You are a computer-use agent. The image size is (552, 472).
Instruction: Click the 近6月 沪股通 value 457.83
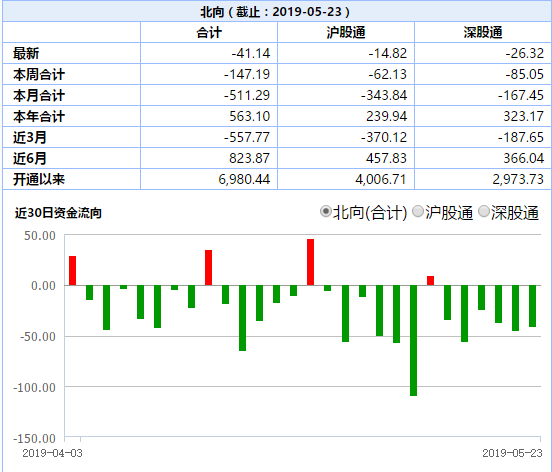coord(386,158)
